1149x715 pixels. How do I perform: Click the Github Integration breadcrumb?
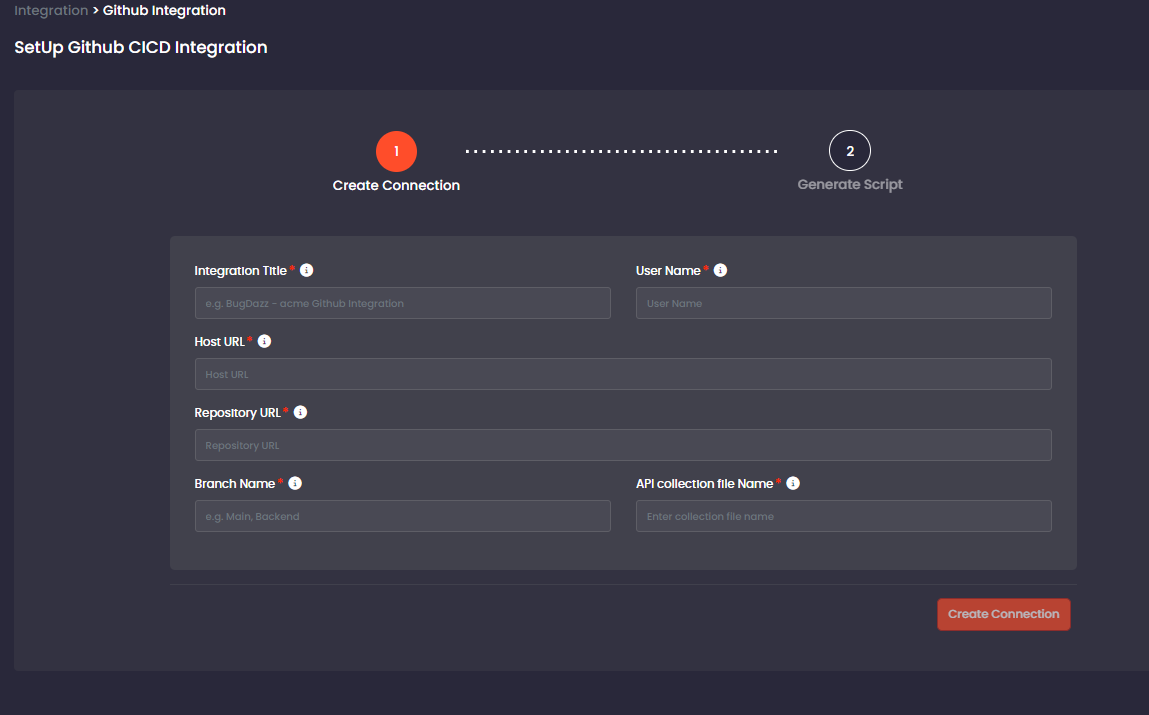(164, 10)
